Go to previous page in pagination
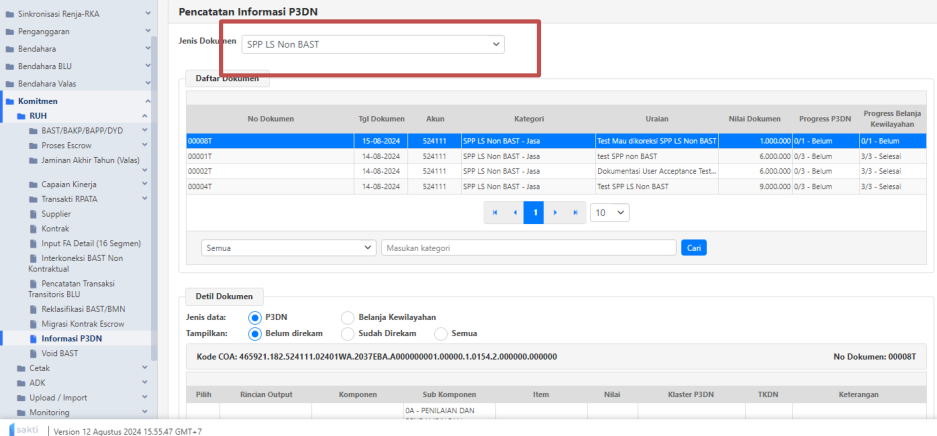The height and width of the screenshot is (436, 937). coord(515,213)
